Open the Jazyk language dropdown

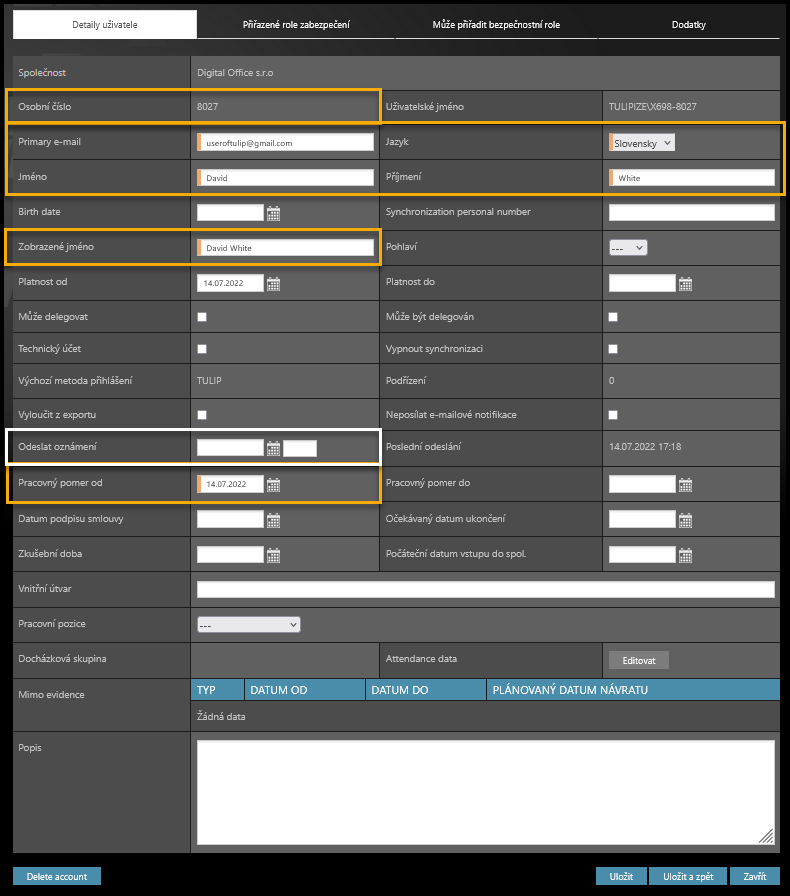point(643,143)
